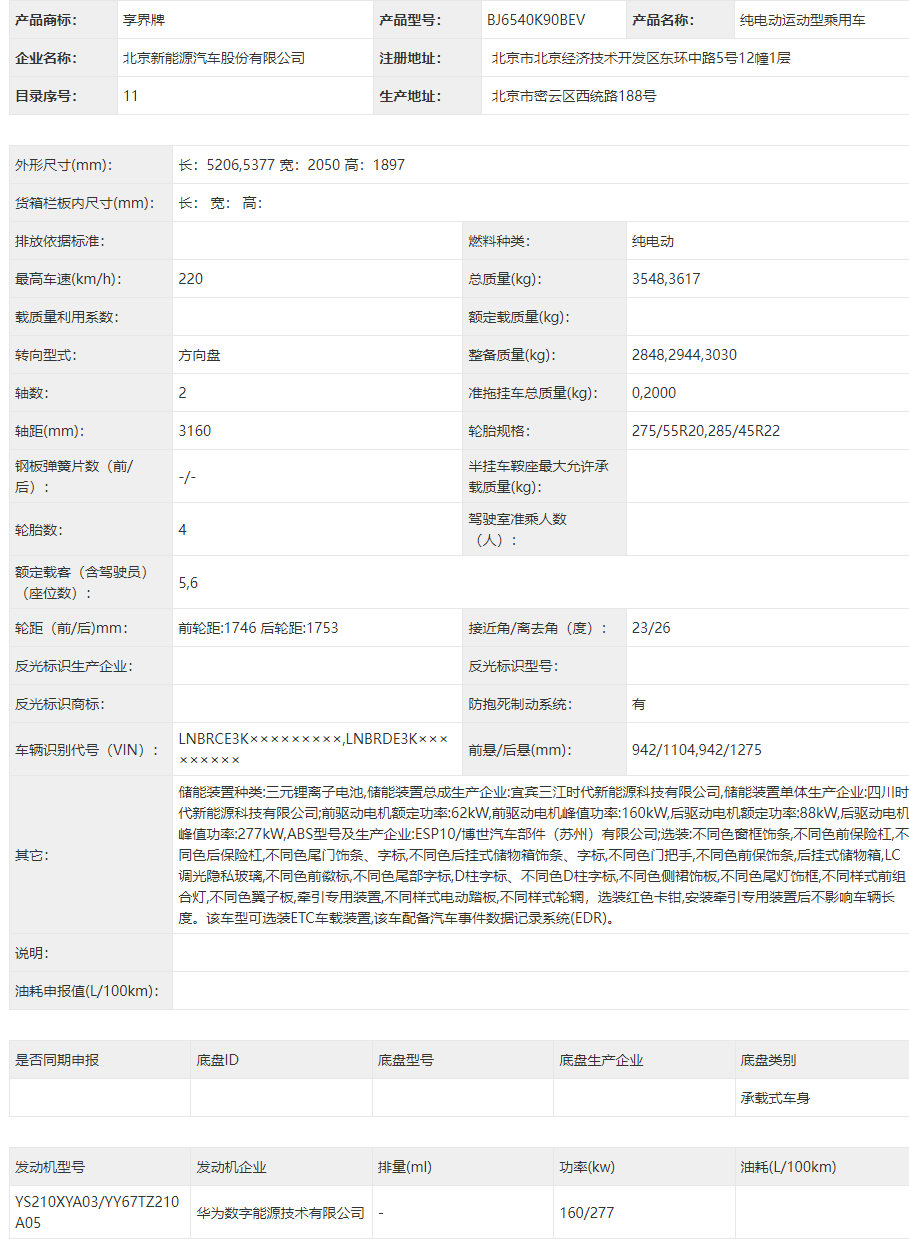This screenshot has width=909, height=1239.
Task: Select overhang value 942/1104,942/1275
Action: (697, 750)
